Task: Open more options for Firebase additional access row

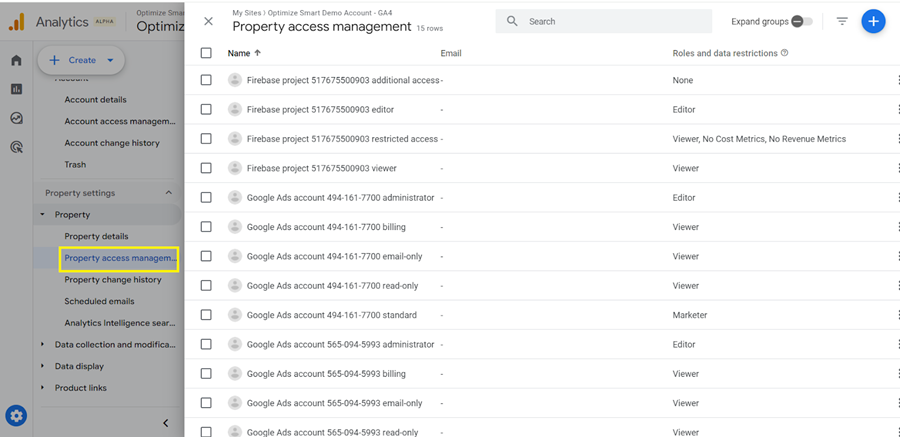Action: click(x=897, y=80)
